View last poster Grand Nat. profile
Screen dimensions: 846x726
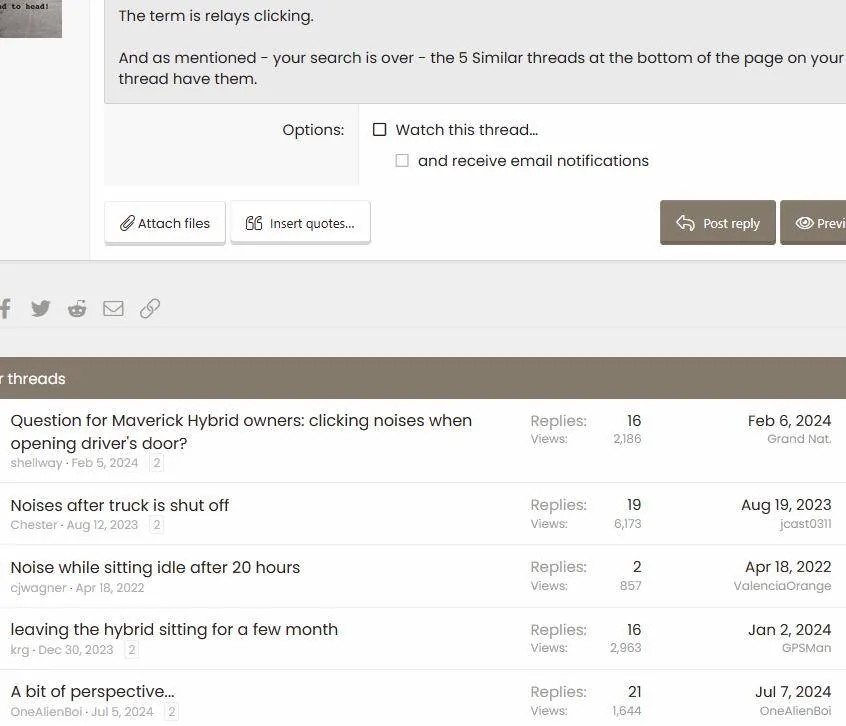tap(799, 439)
